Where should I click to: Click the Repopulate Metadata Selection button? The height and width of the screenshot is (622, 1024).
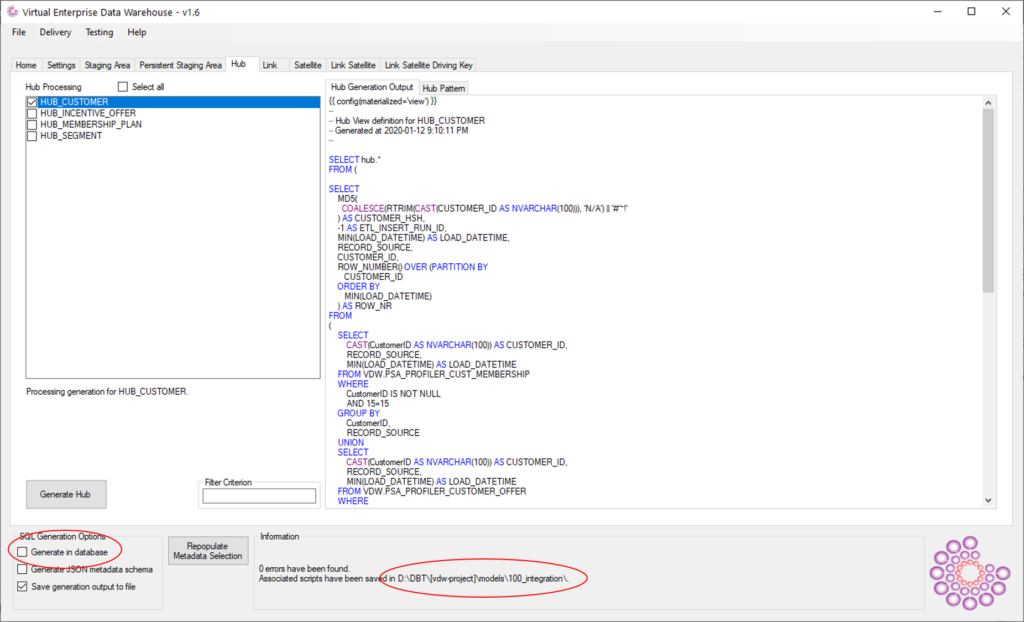point(208,548)
